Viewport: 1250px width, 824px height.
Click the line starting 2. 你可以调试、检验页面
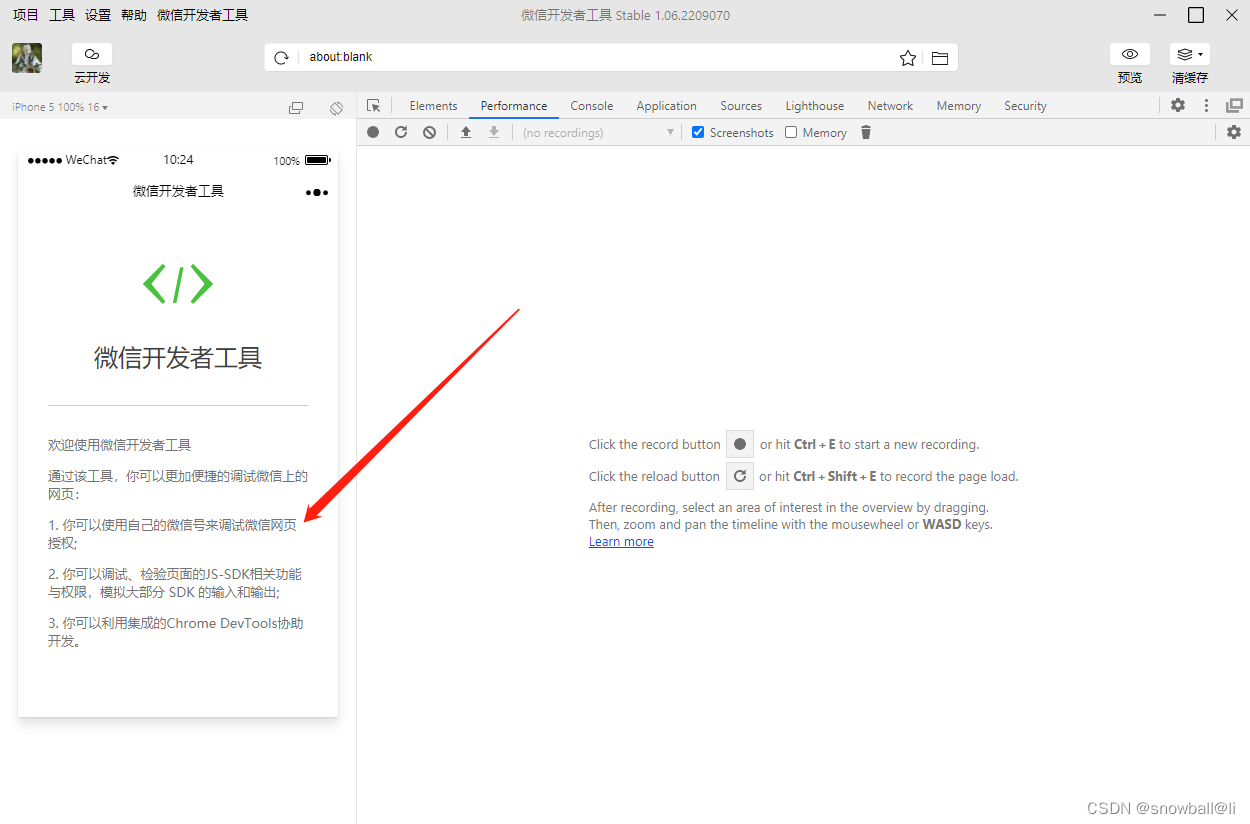click(175, 583)
